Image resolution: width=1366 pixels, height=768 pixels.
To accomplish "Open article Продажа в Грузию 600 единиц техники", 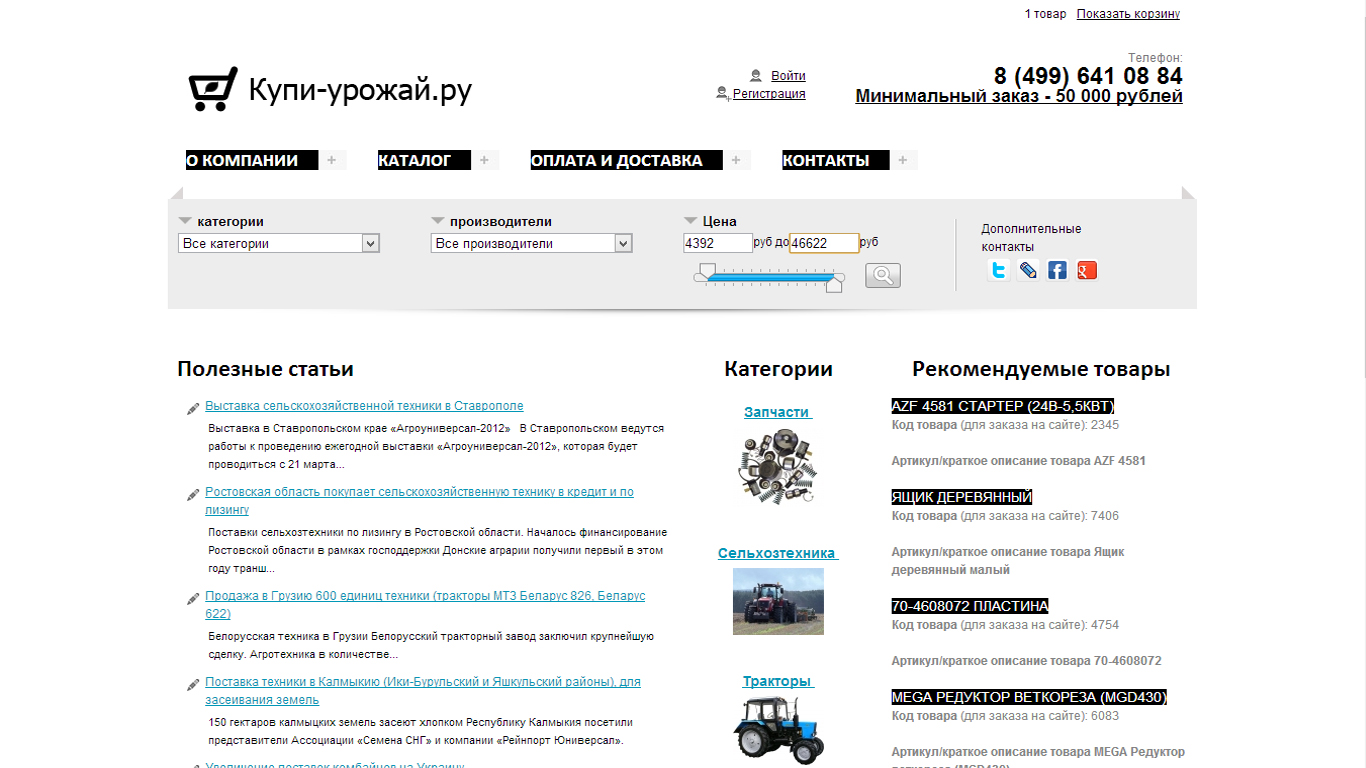I will tap(425, 605).
